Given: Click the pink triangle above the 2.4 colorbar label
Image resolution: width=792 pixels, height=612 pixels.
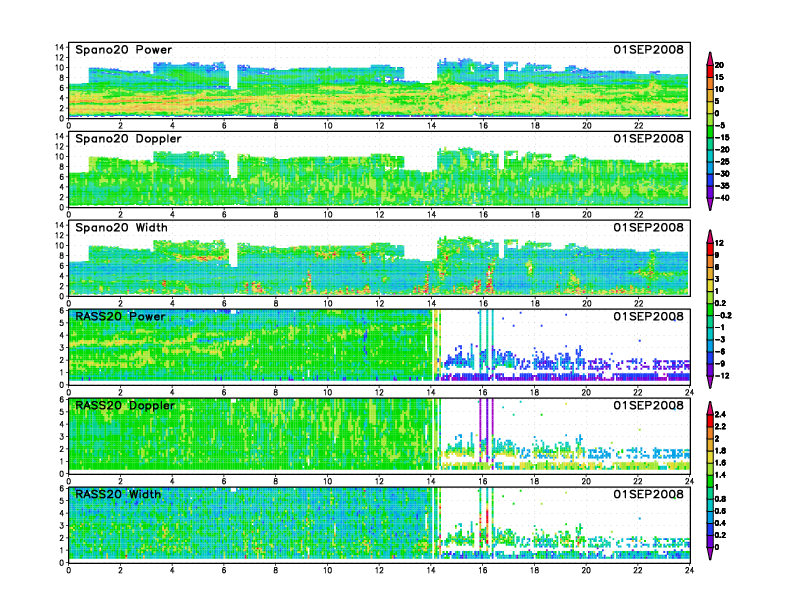Looking at the screenshot, I should click(710, 407).
